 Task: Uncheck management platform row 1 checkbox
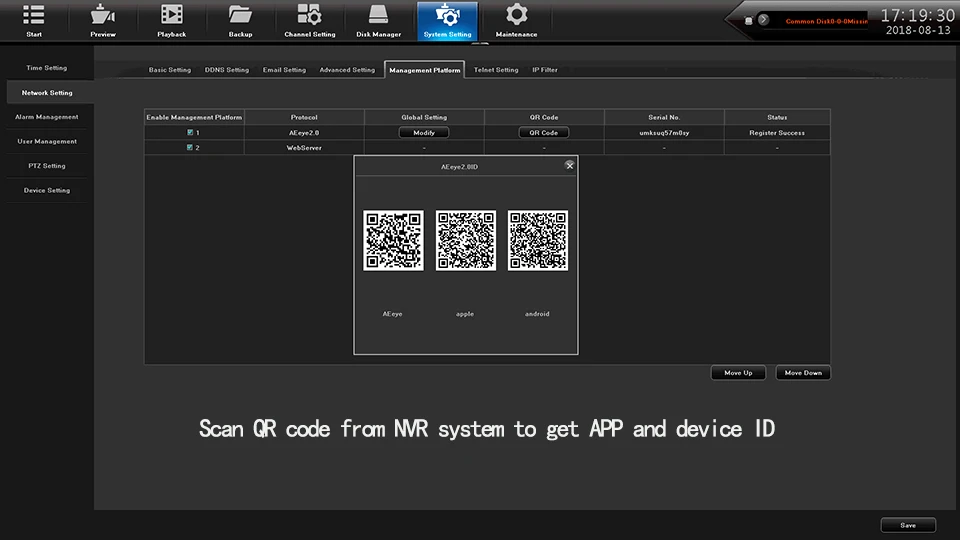click(x=190, y=132)
